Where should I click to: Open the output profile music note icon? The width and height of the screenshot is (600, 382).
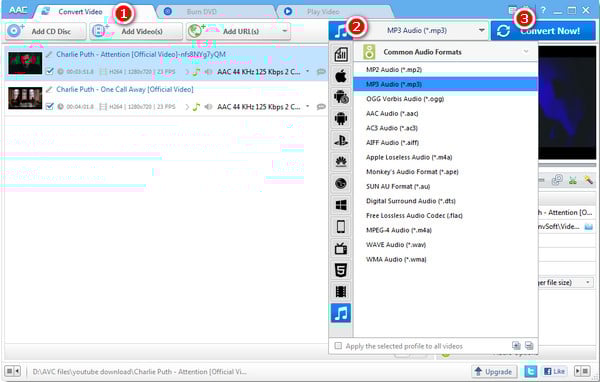coord(339,31)
